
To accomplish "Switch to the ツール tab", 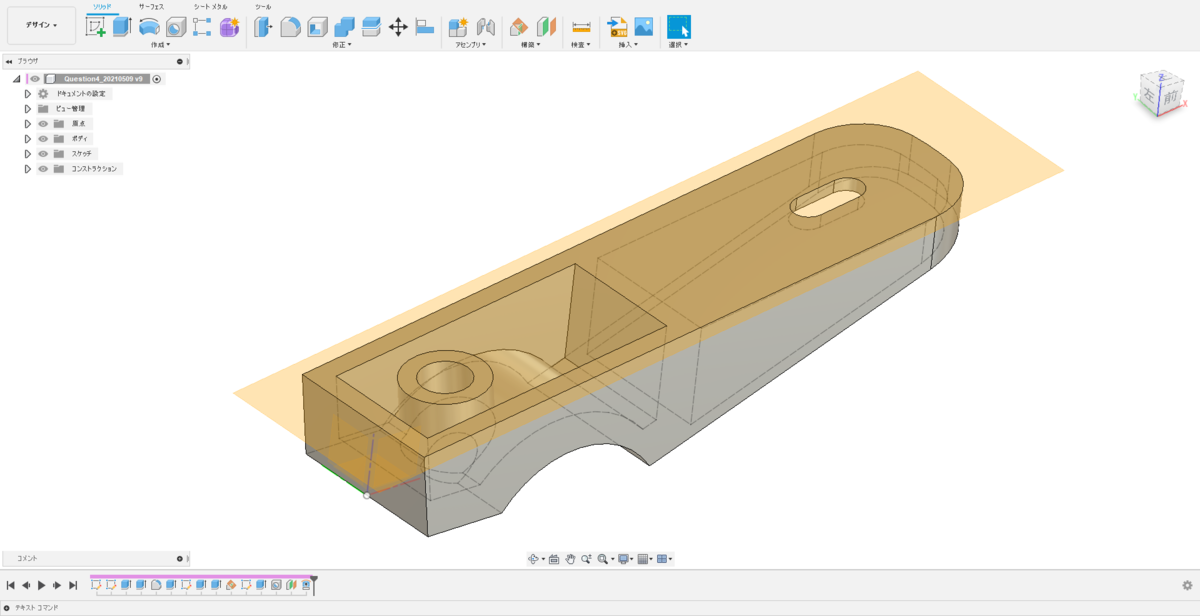I will [263, 6].
